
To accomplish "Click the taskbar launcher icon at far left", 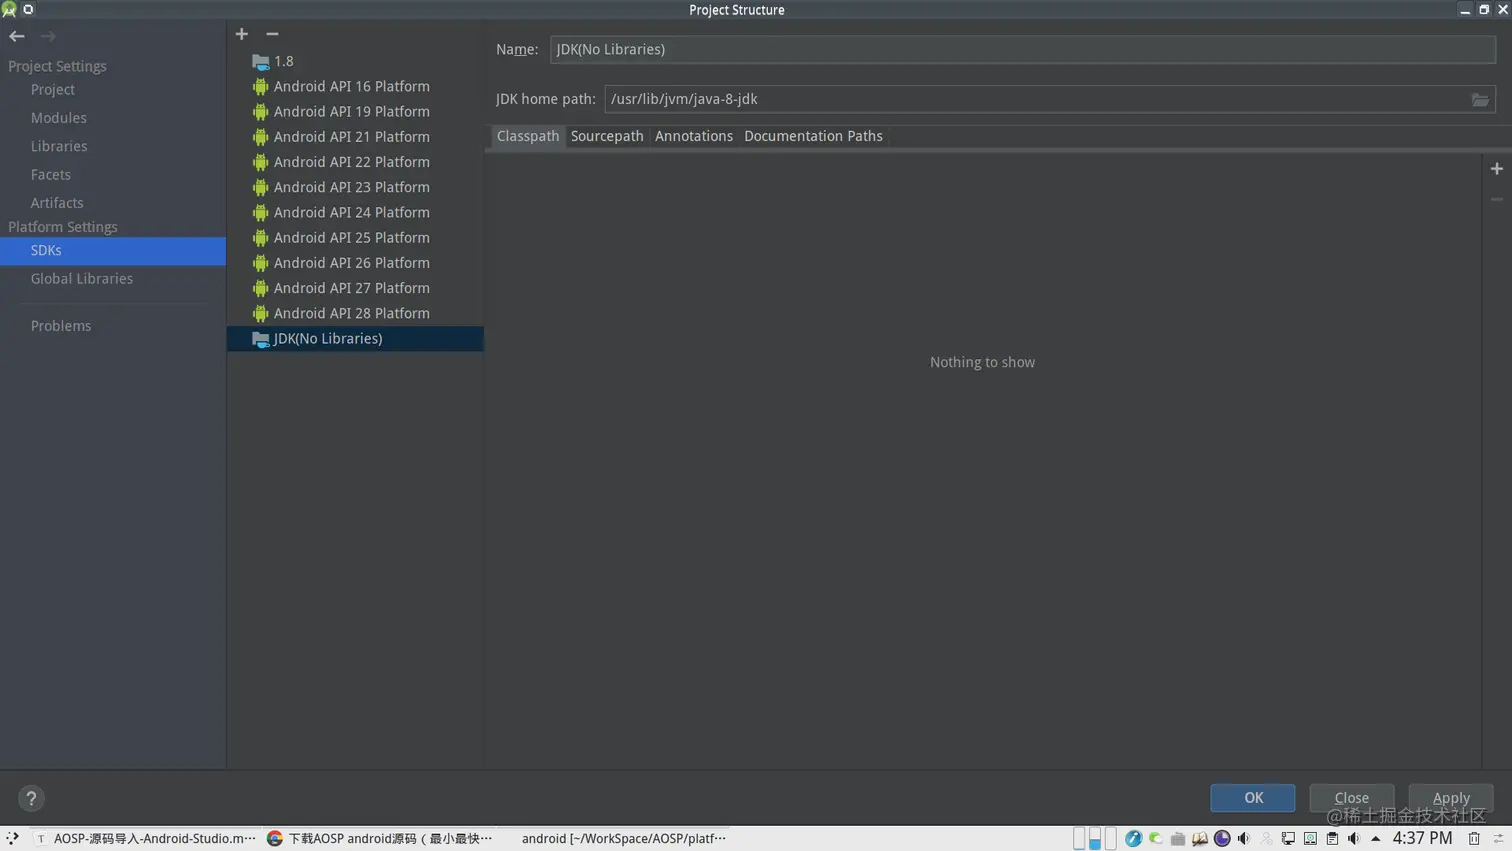I will point(12,838).
